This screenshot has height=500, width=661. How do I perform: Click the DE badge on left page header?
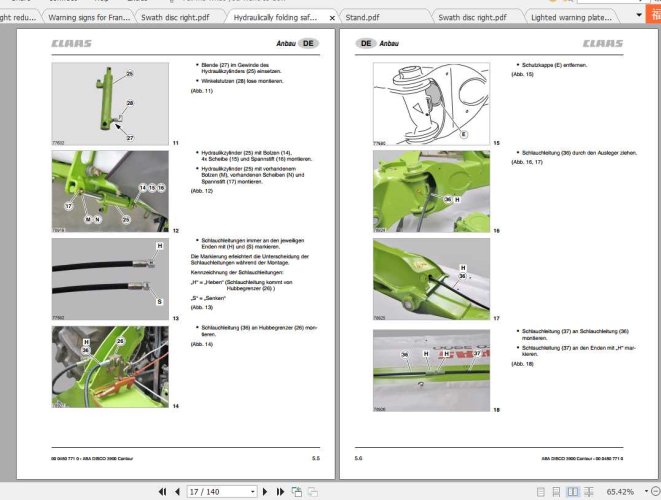point(308,43)
